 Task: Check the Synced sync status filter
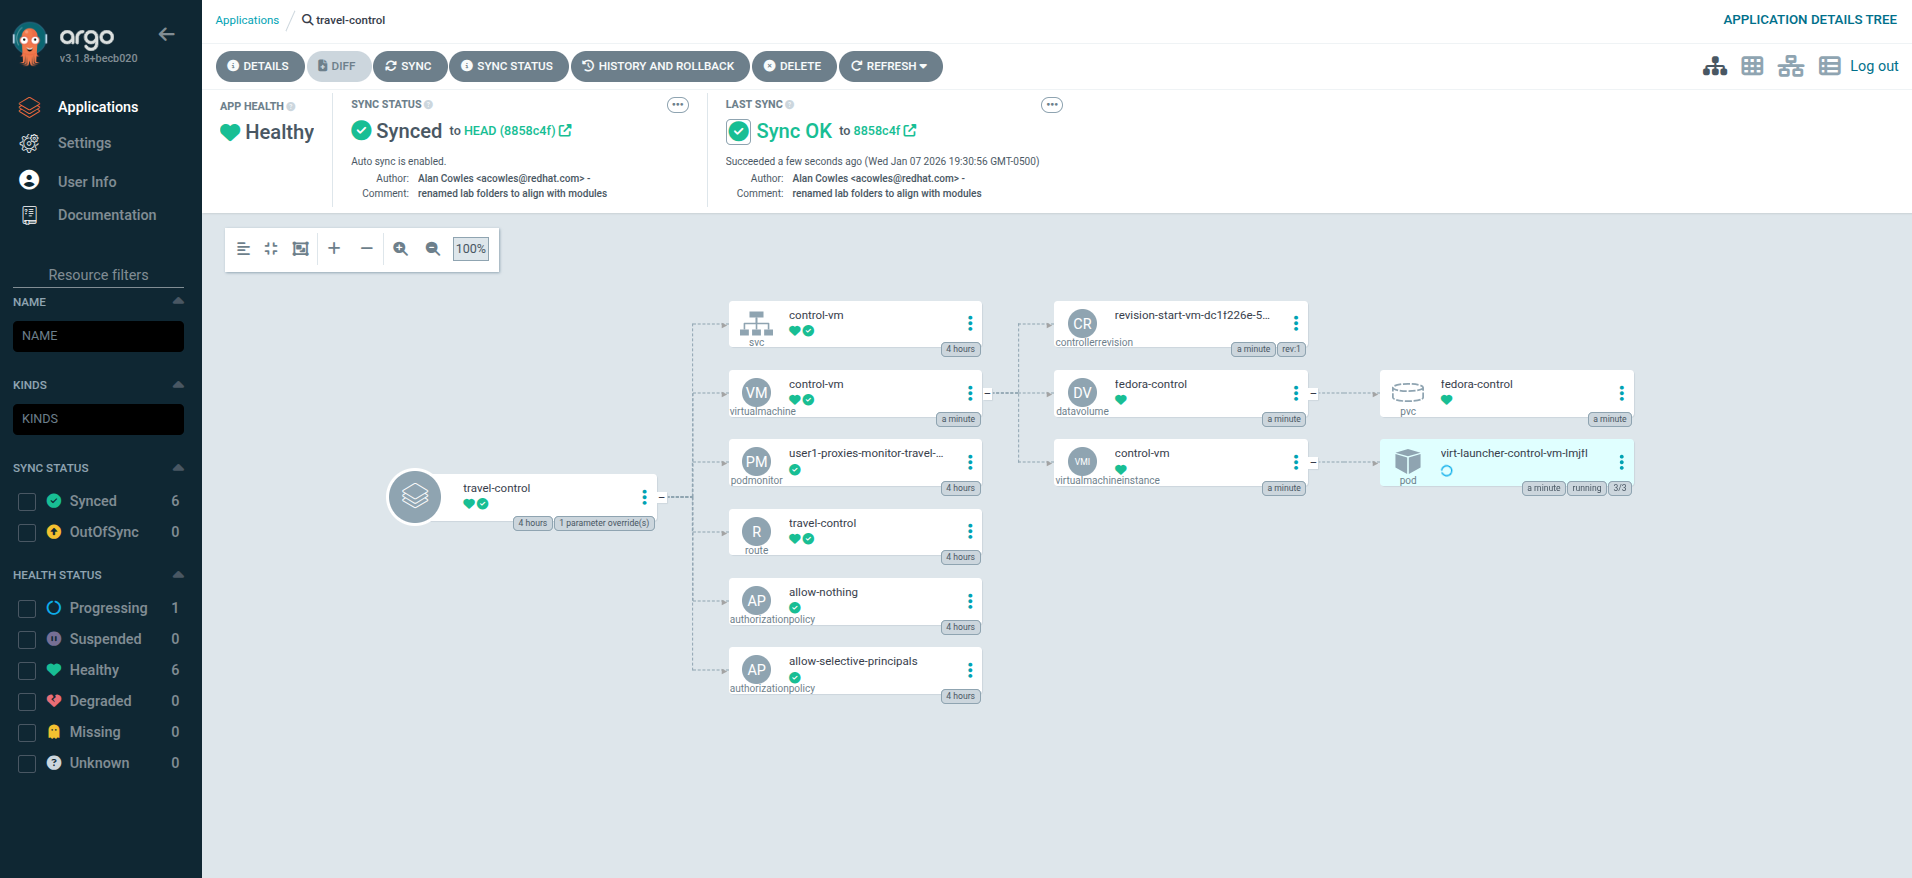point(27,501)
